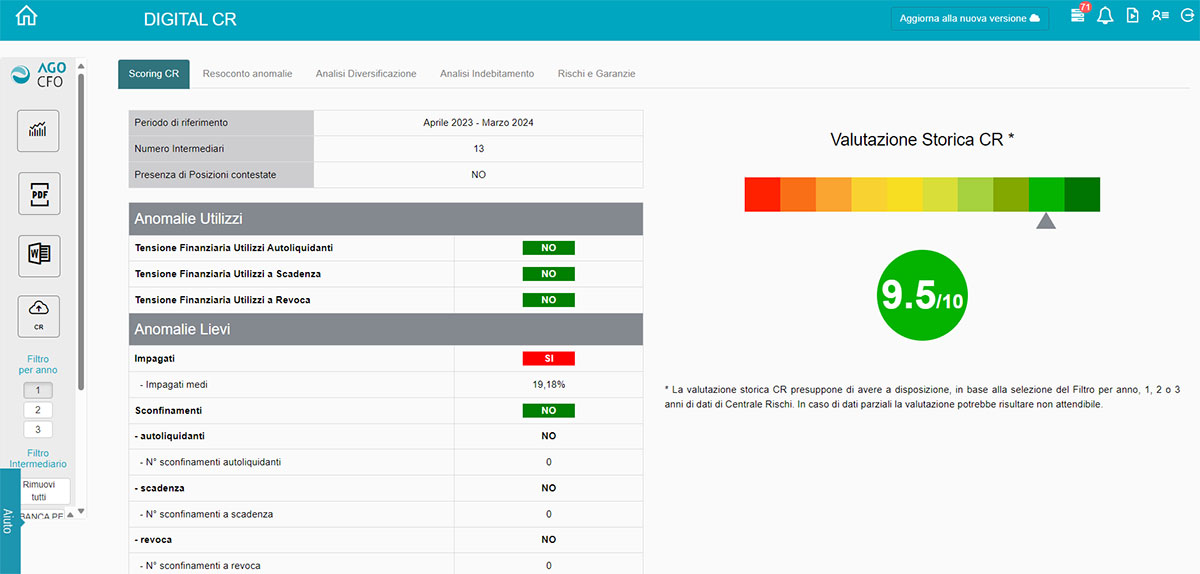Click green NO badge for Sconfinamenti

click(x=549, y=410)
